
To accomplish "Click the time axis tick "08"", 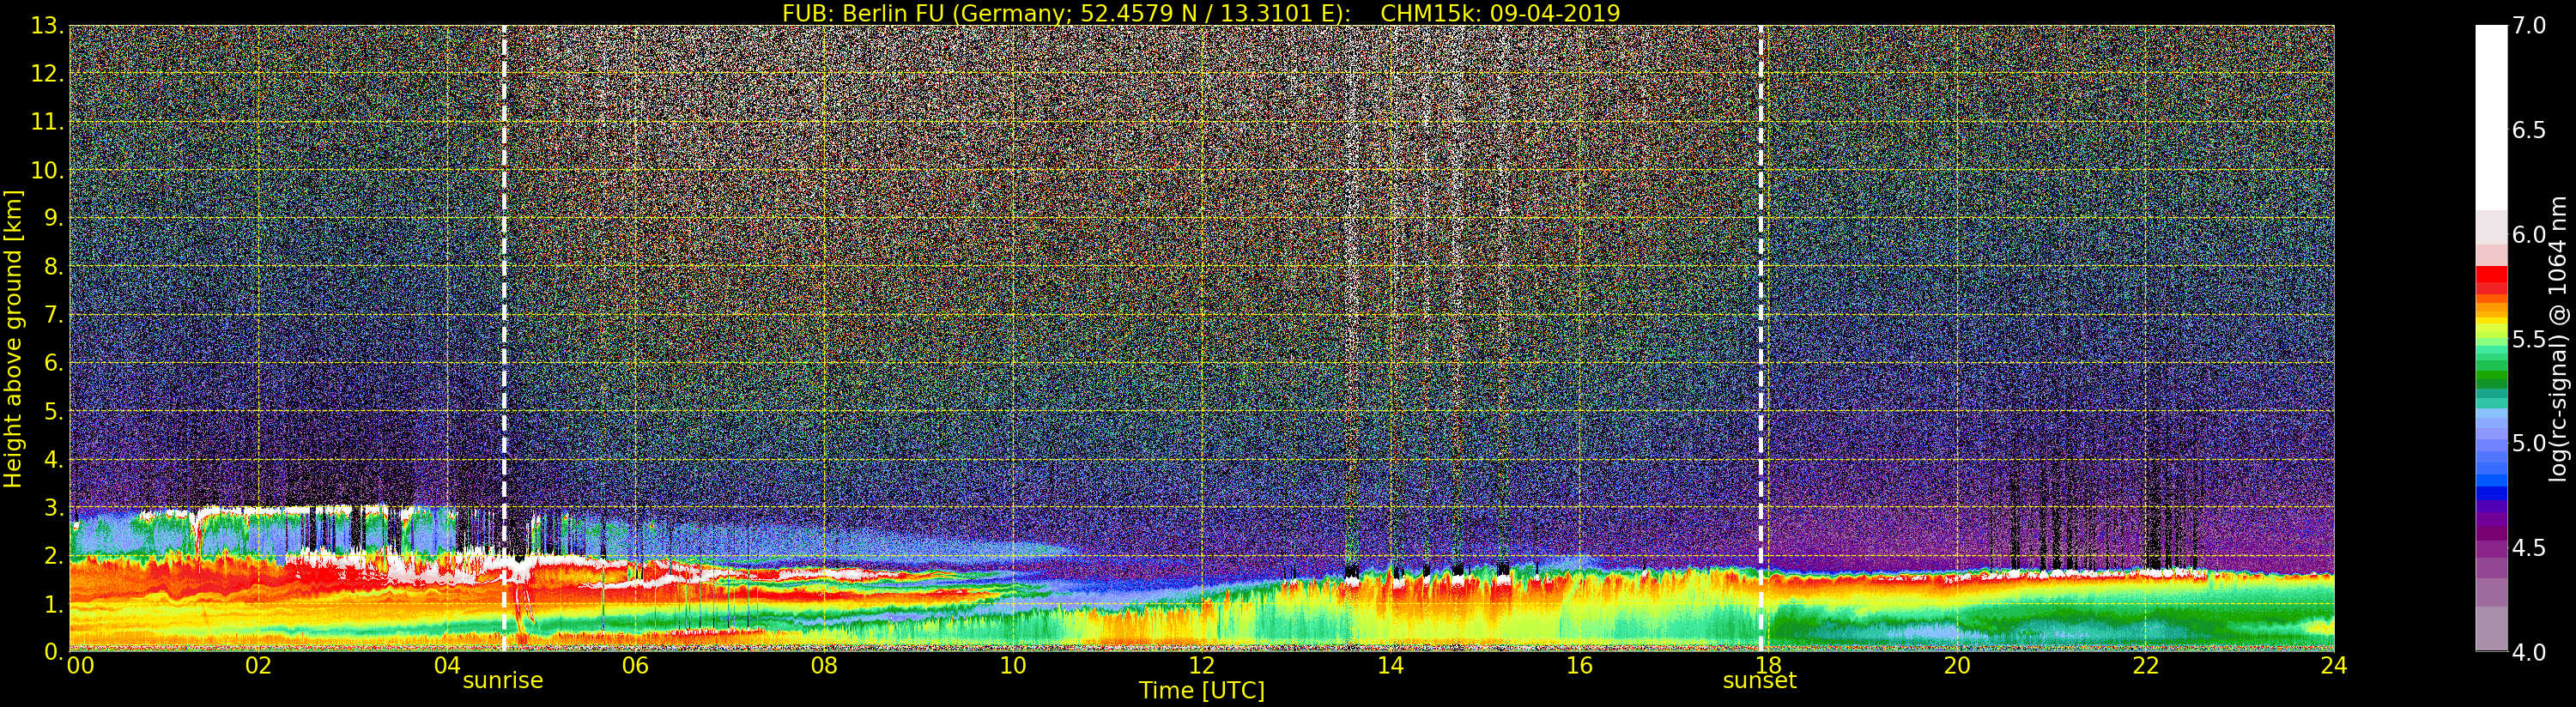I will pyautogui.click(x=824, y=666).
